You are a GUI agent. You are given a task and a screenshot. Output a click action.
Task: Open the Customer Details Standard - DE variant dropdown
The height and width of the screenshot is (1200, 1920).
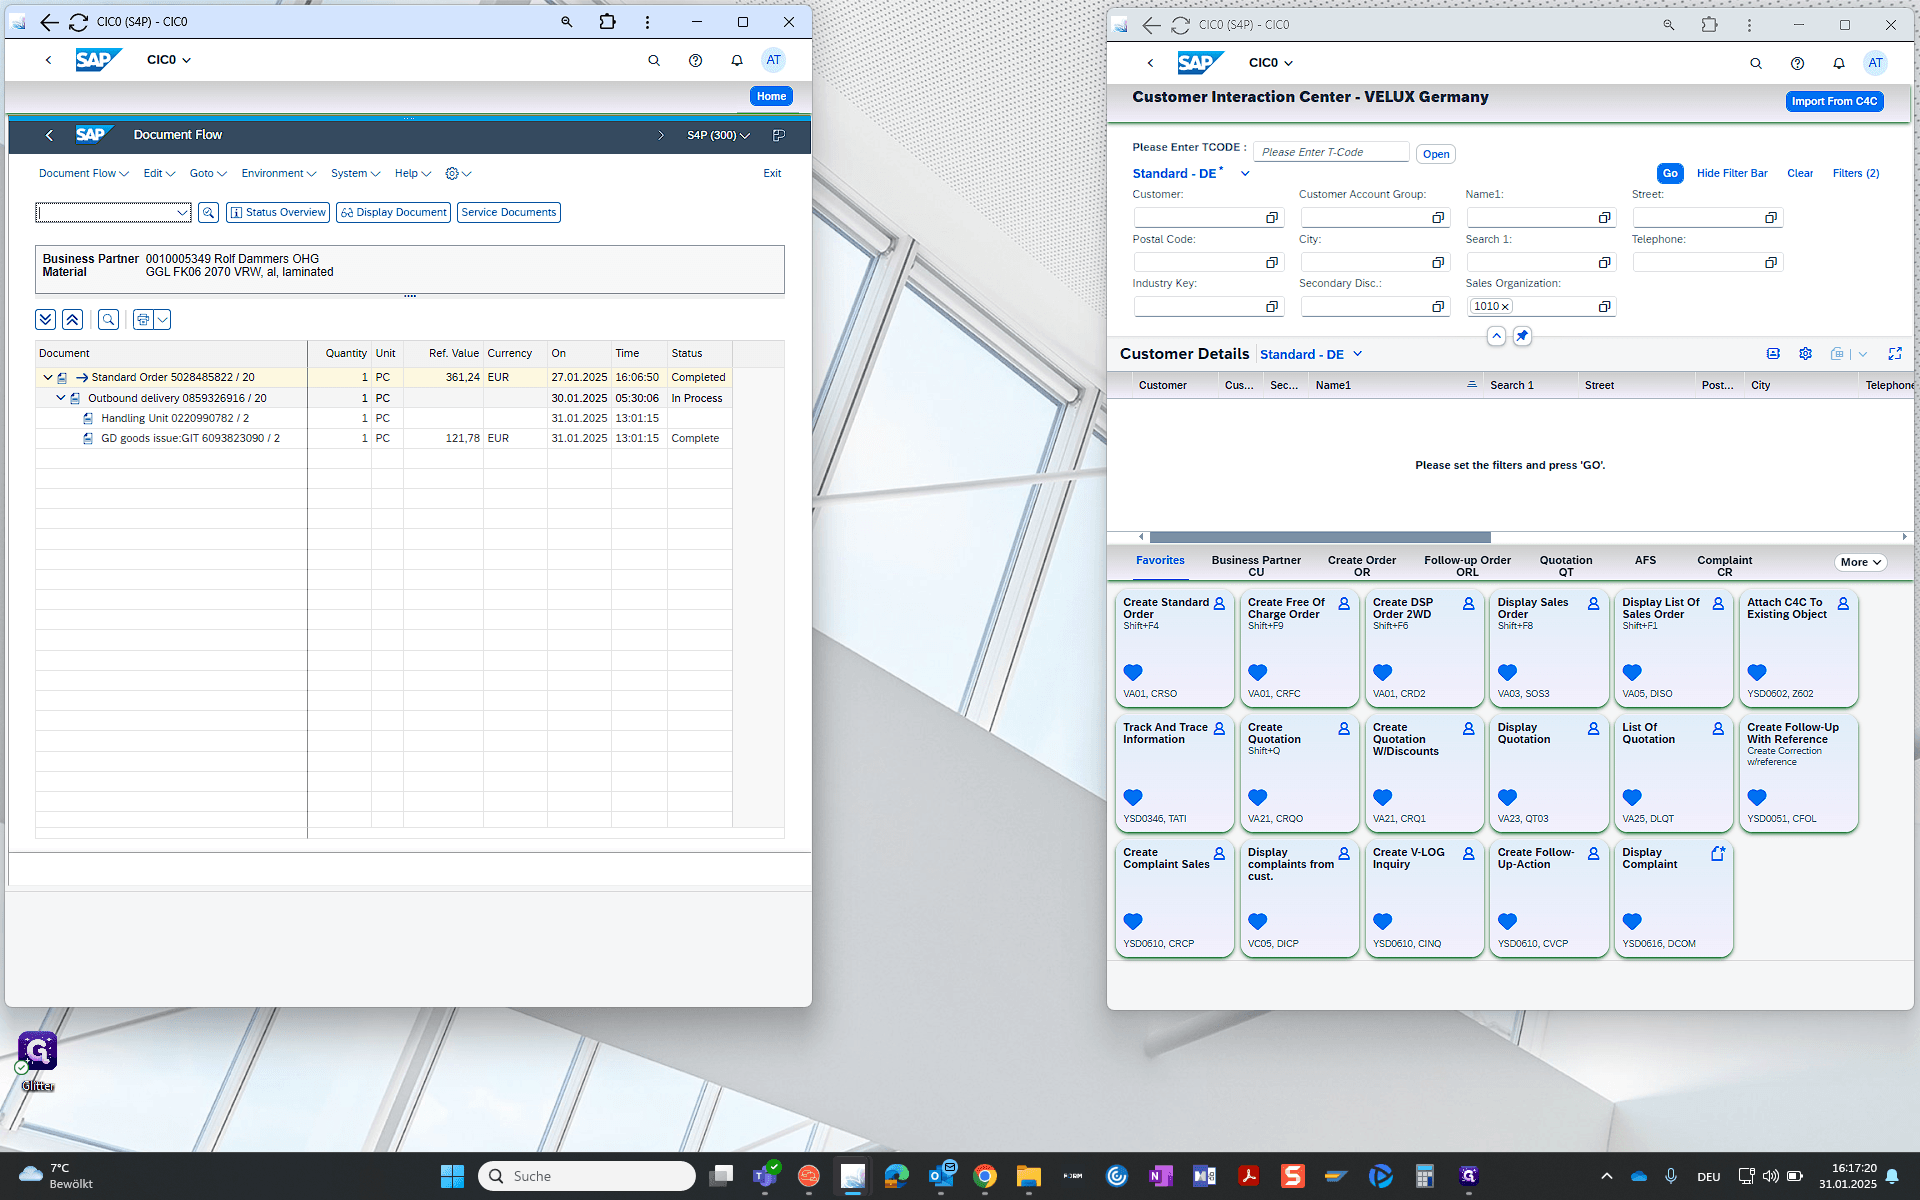point(1358,354)
